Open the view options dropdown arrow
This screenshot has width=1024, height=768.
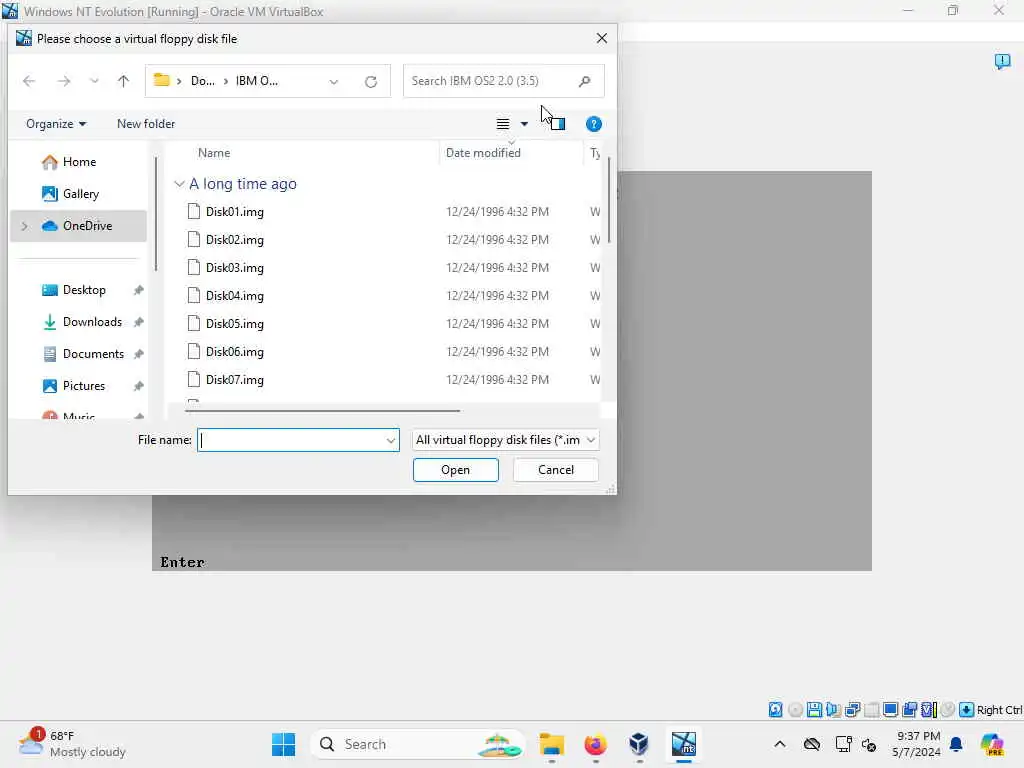click(x=524, y=124)
